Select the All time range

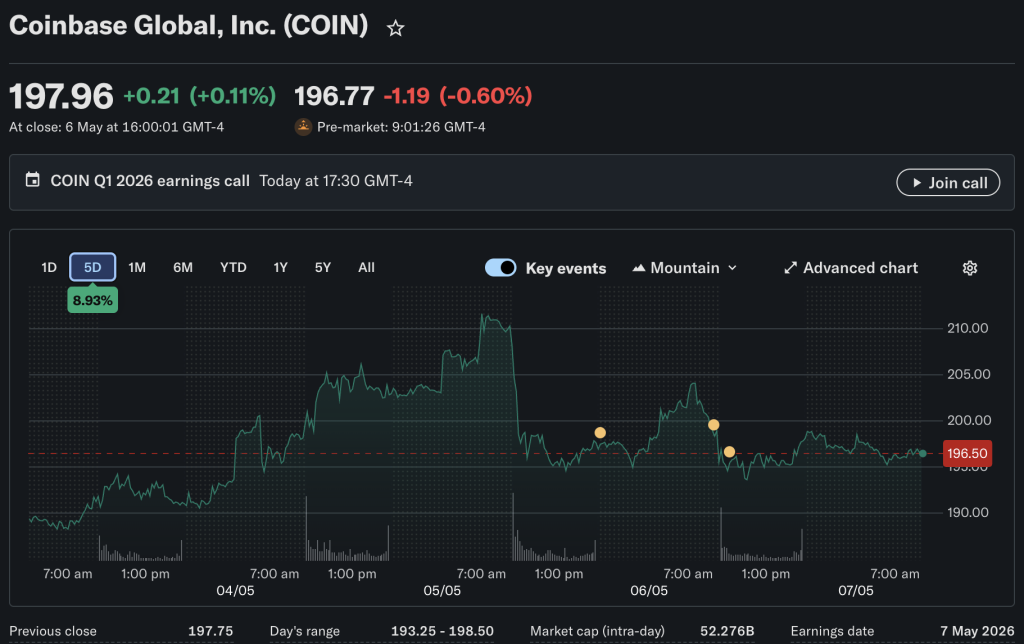click(x=366, y=267)
